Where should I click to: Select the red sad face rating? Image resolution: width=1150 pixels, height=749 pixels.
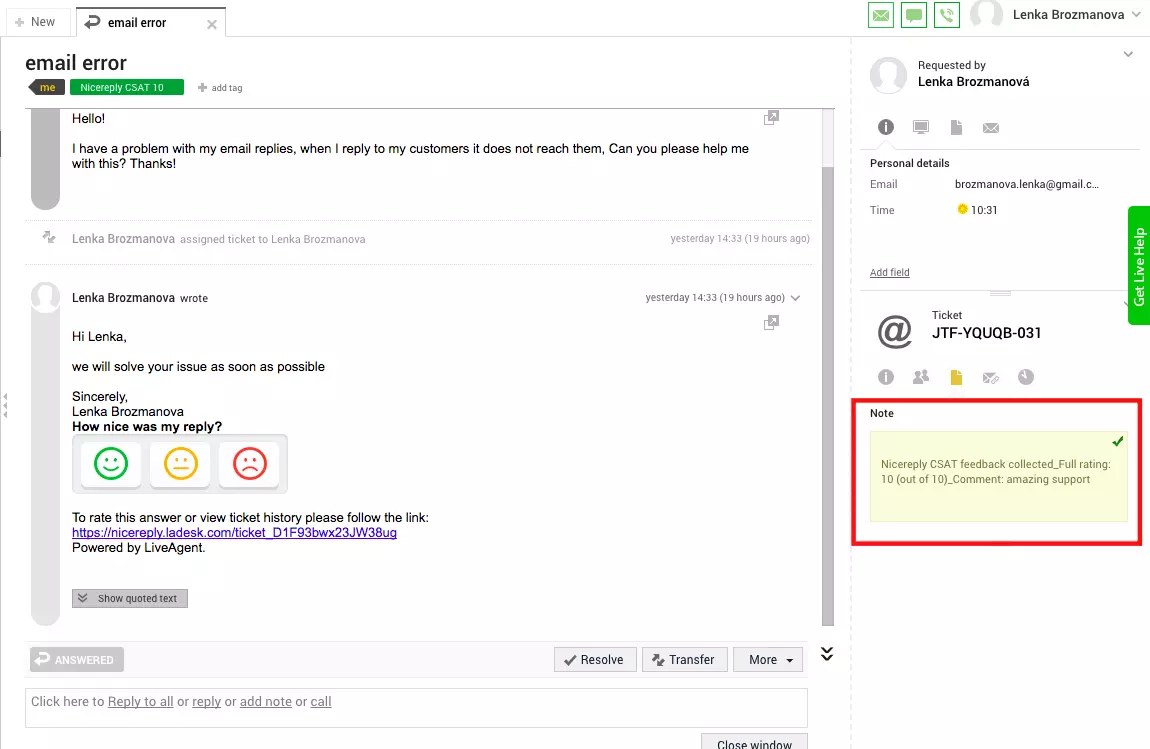[249, 463]
